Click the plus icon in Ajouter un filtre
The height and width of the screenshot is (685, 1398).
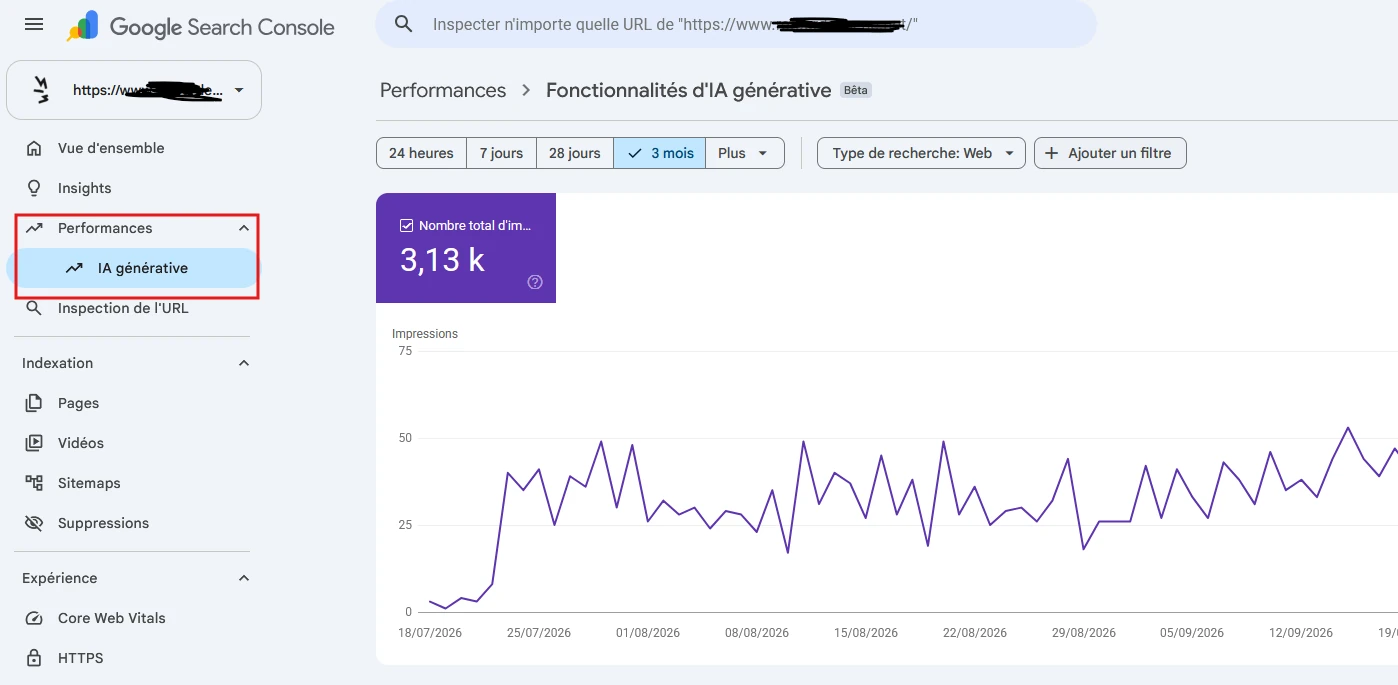point(1051,153)
